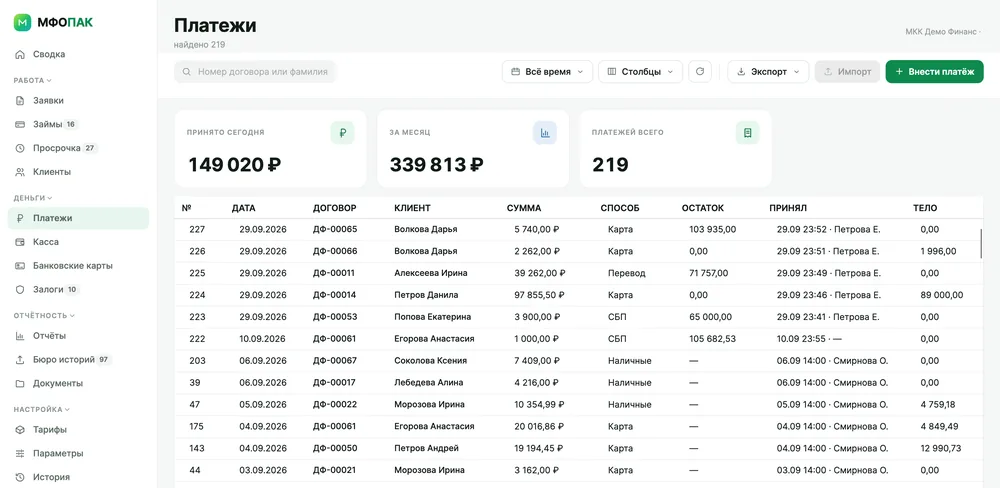Image resolution: width=1000 pixels, height=488 pixels.
Task: Click amount 10 354,99 ₽
Action: pos(540,405)
